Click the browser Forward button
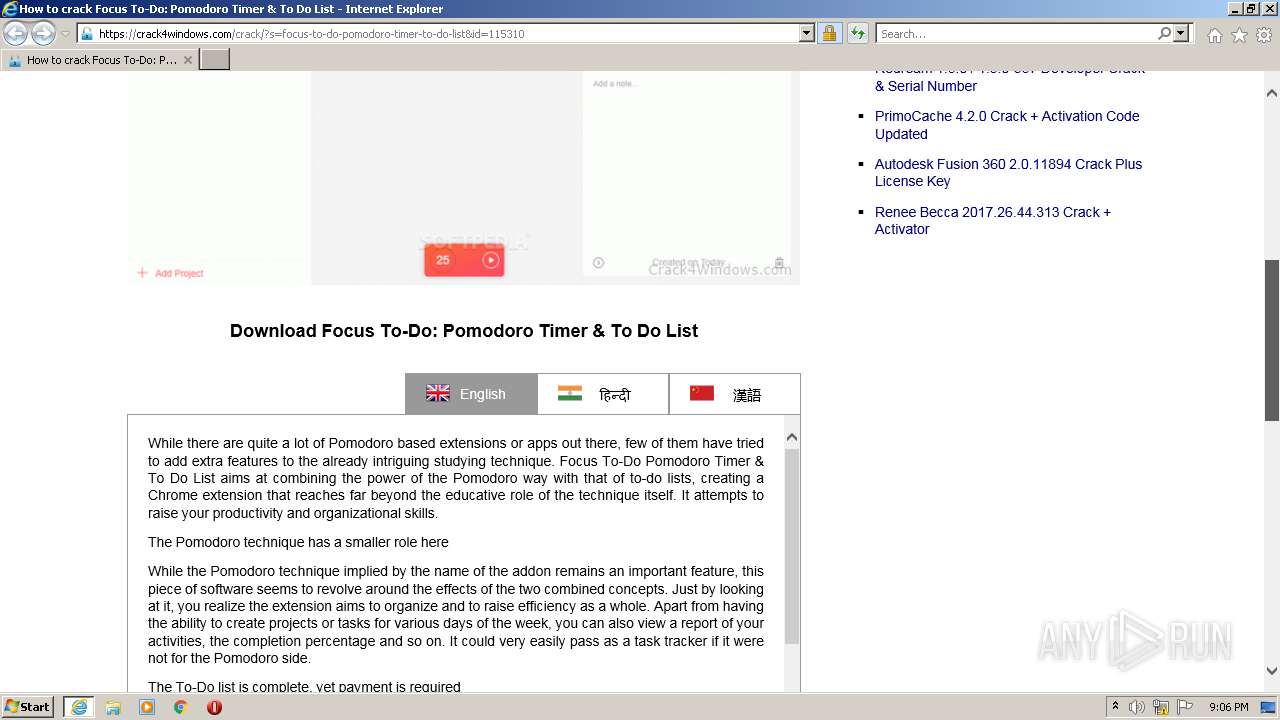1280x720 pixels. pyautogui.click(x=43, y=34)
